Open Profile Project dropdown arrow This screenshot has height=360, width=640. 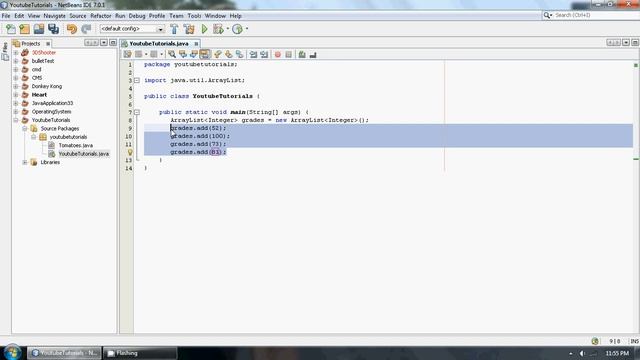[x=247, y=29]
